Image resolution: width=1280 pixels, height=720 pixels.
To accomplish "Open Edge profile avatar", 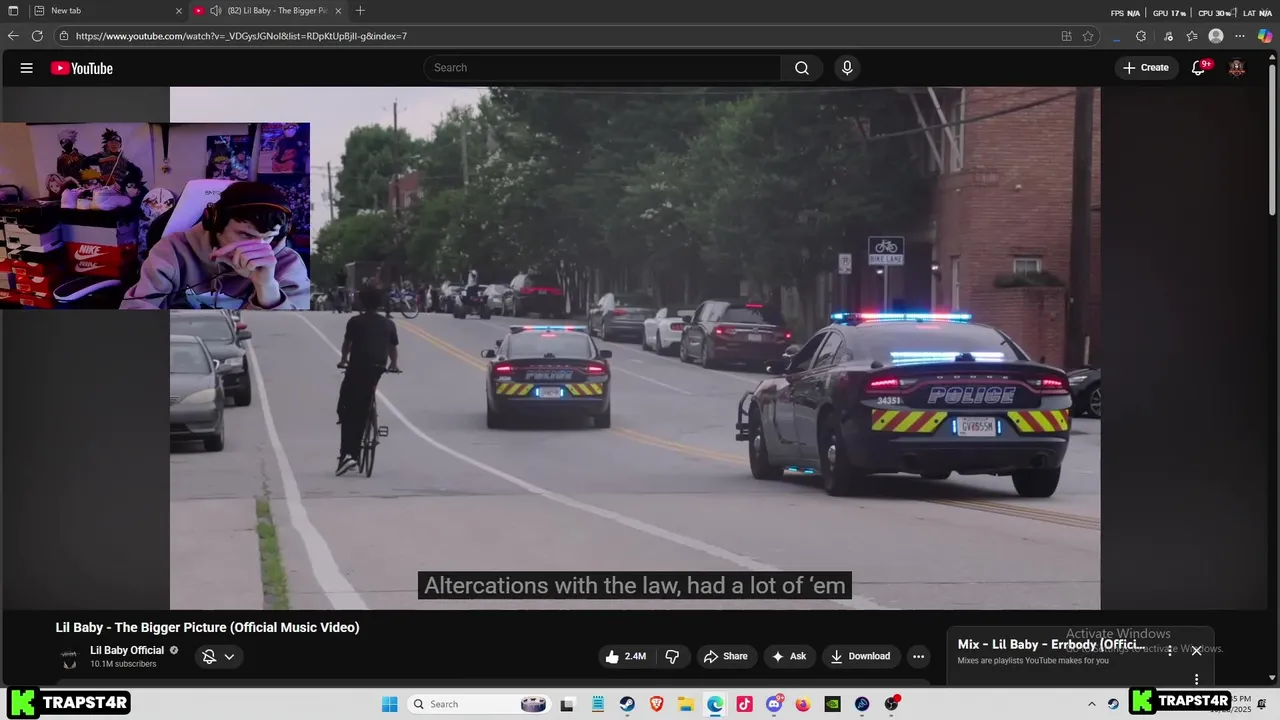I will [x=1216, y=36].
